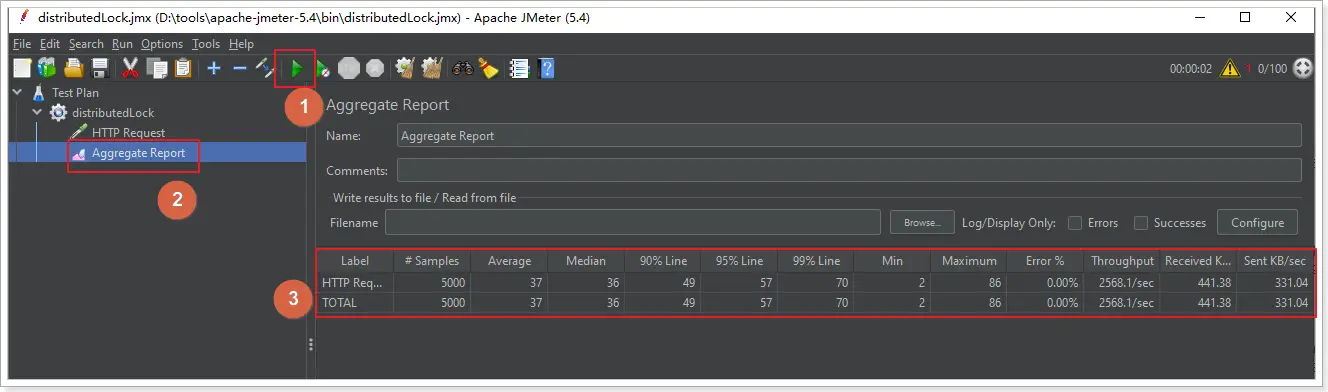The width and height of the screenshot is (1328, 392).
Task: Select the HTTP Req... row label cell
Action: pos(355,283)
